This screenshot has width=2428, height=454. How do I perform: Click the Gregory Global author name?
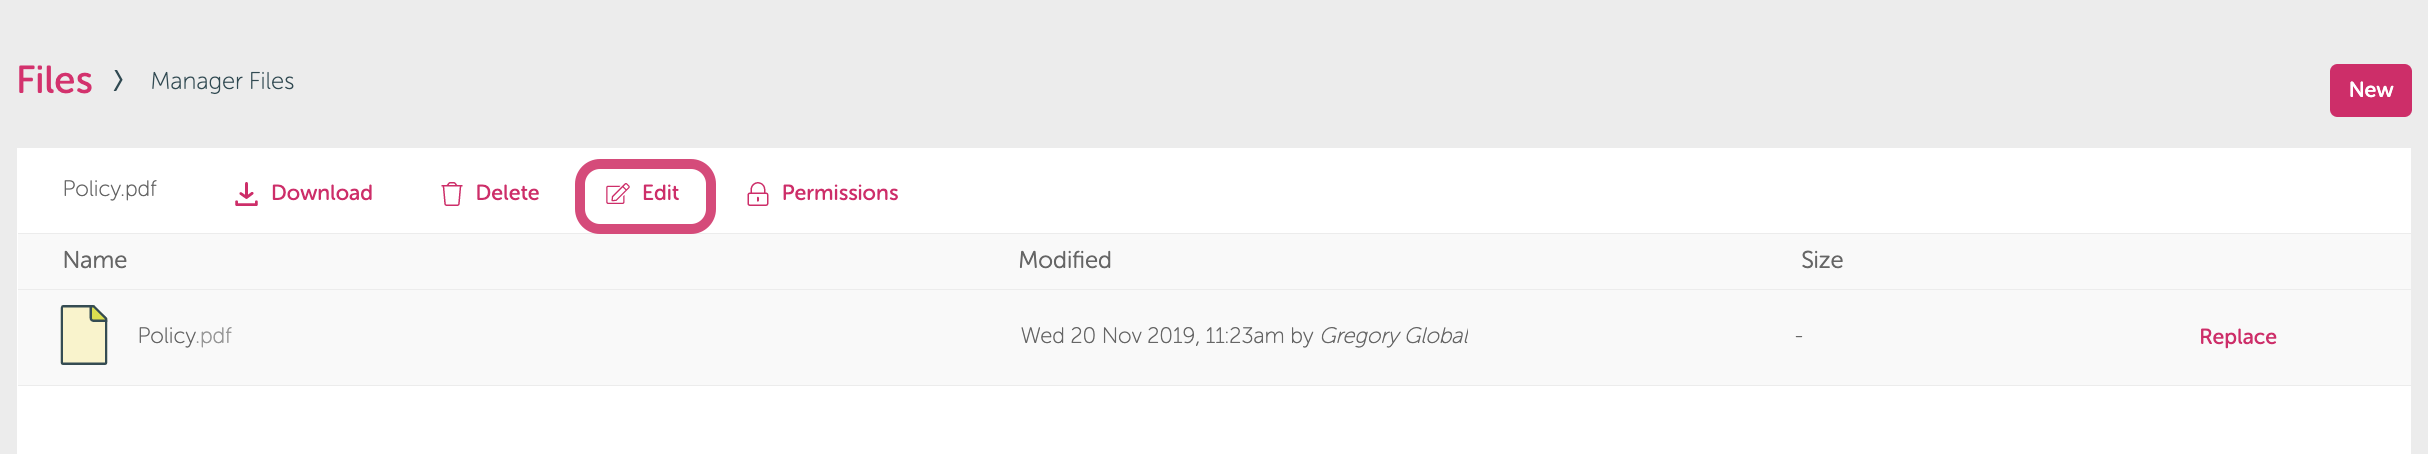1394,336
